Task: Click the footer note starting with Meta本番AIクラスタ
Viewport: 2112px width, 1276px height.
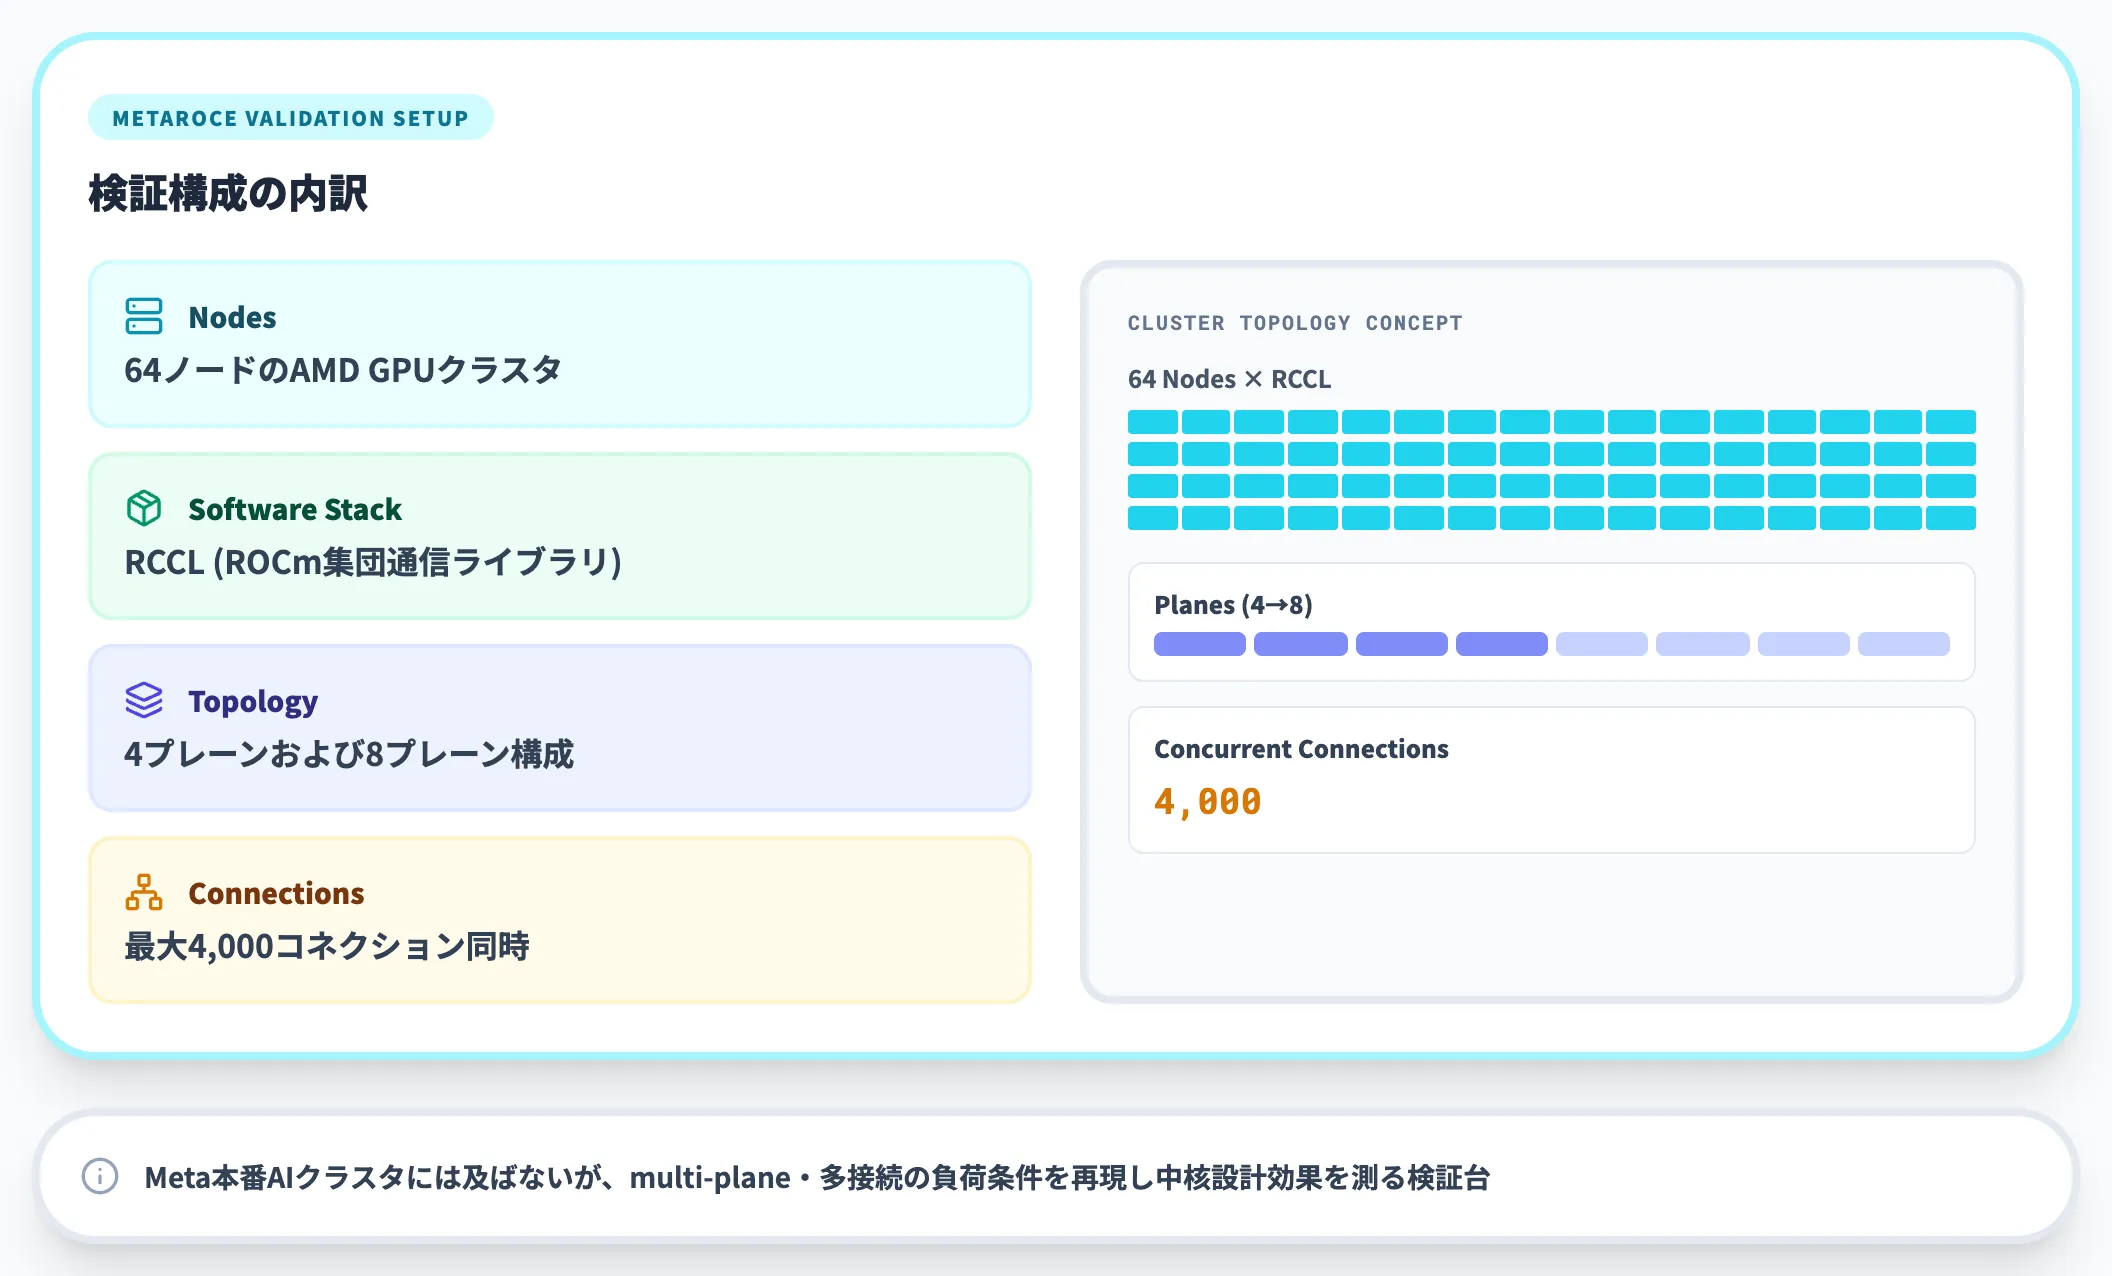Action: (817, 1177)
